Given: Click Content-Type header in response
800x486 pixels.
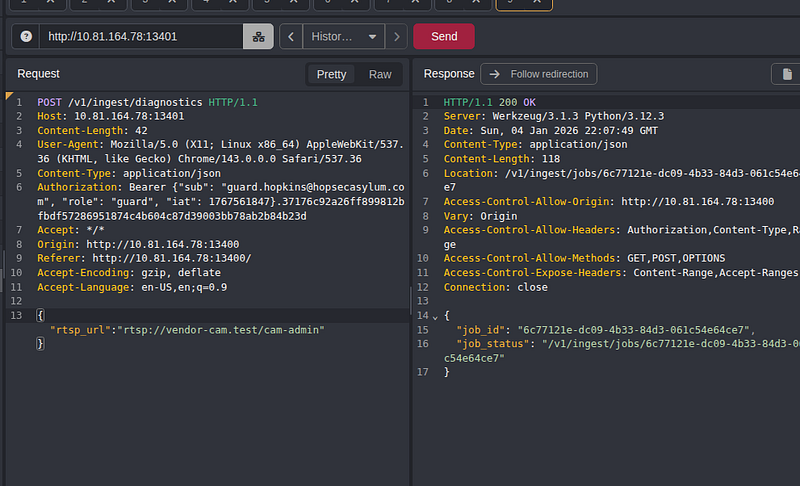Looking at the screenshot, I should 536,144.
